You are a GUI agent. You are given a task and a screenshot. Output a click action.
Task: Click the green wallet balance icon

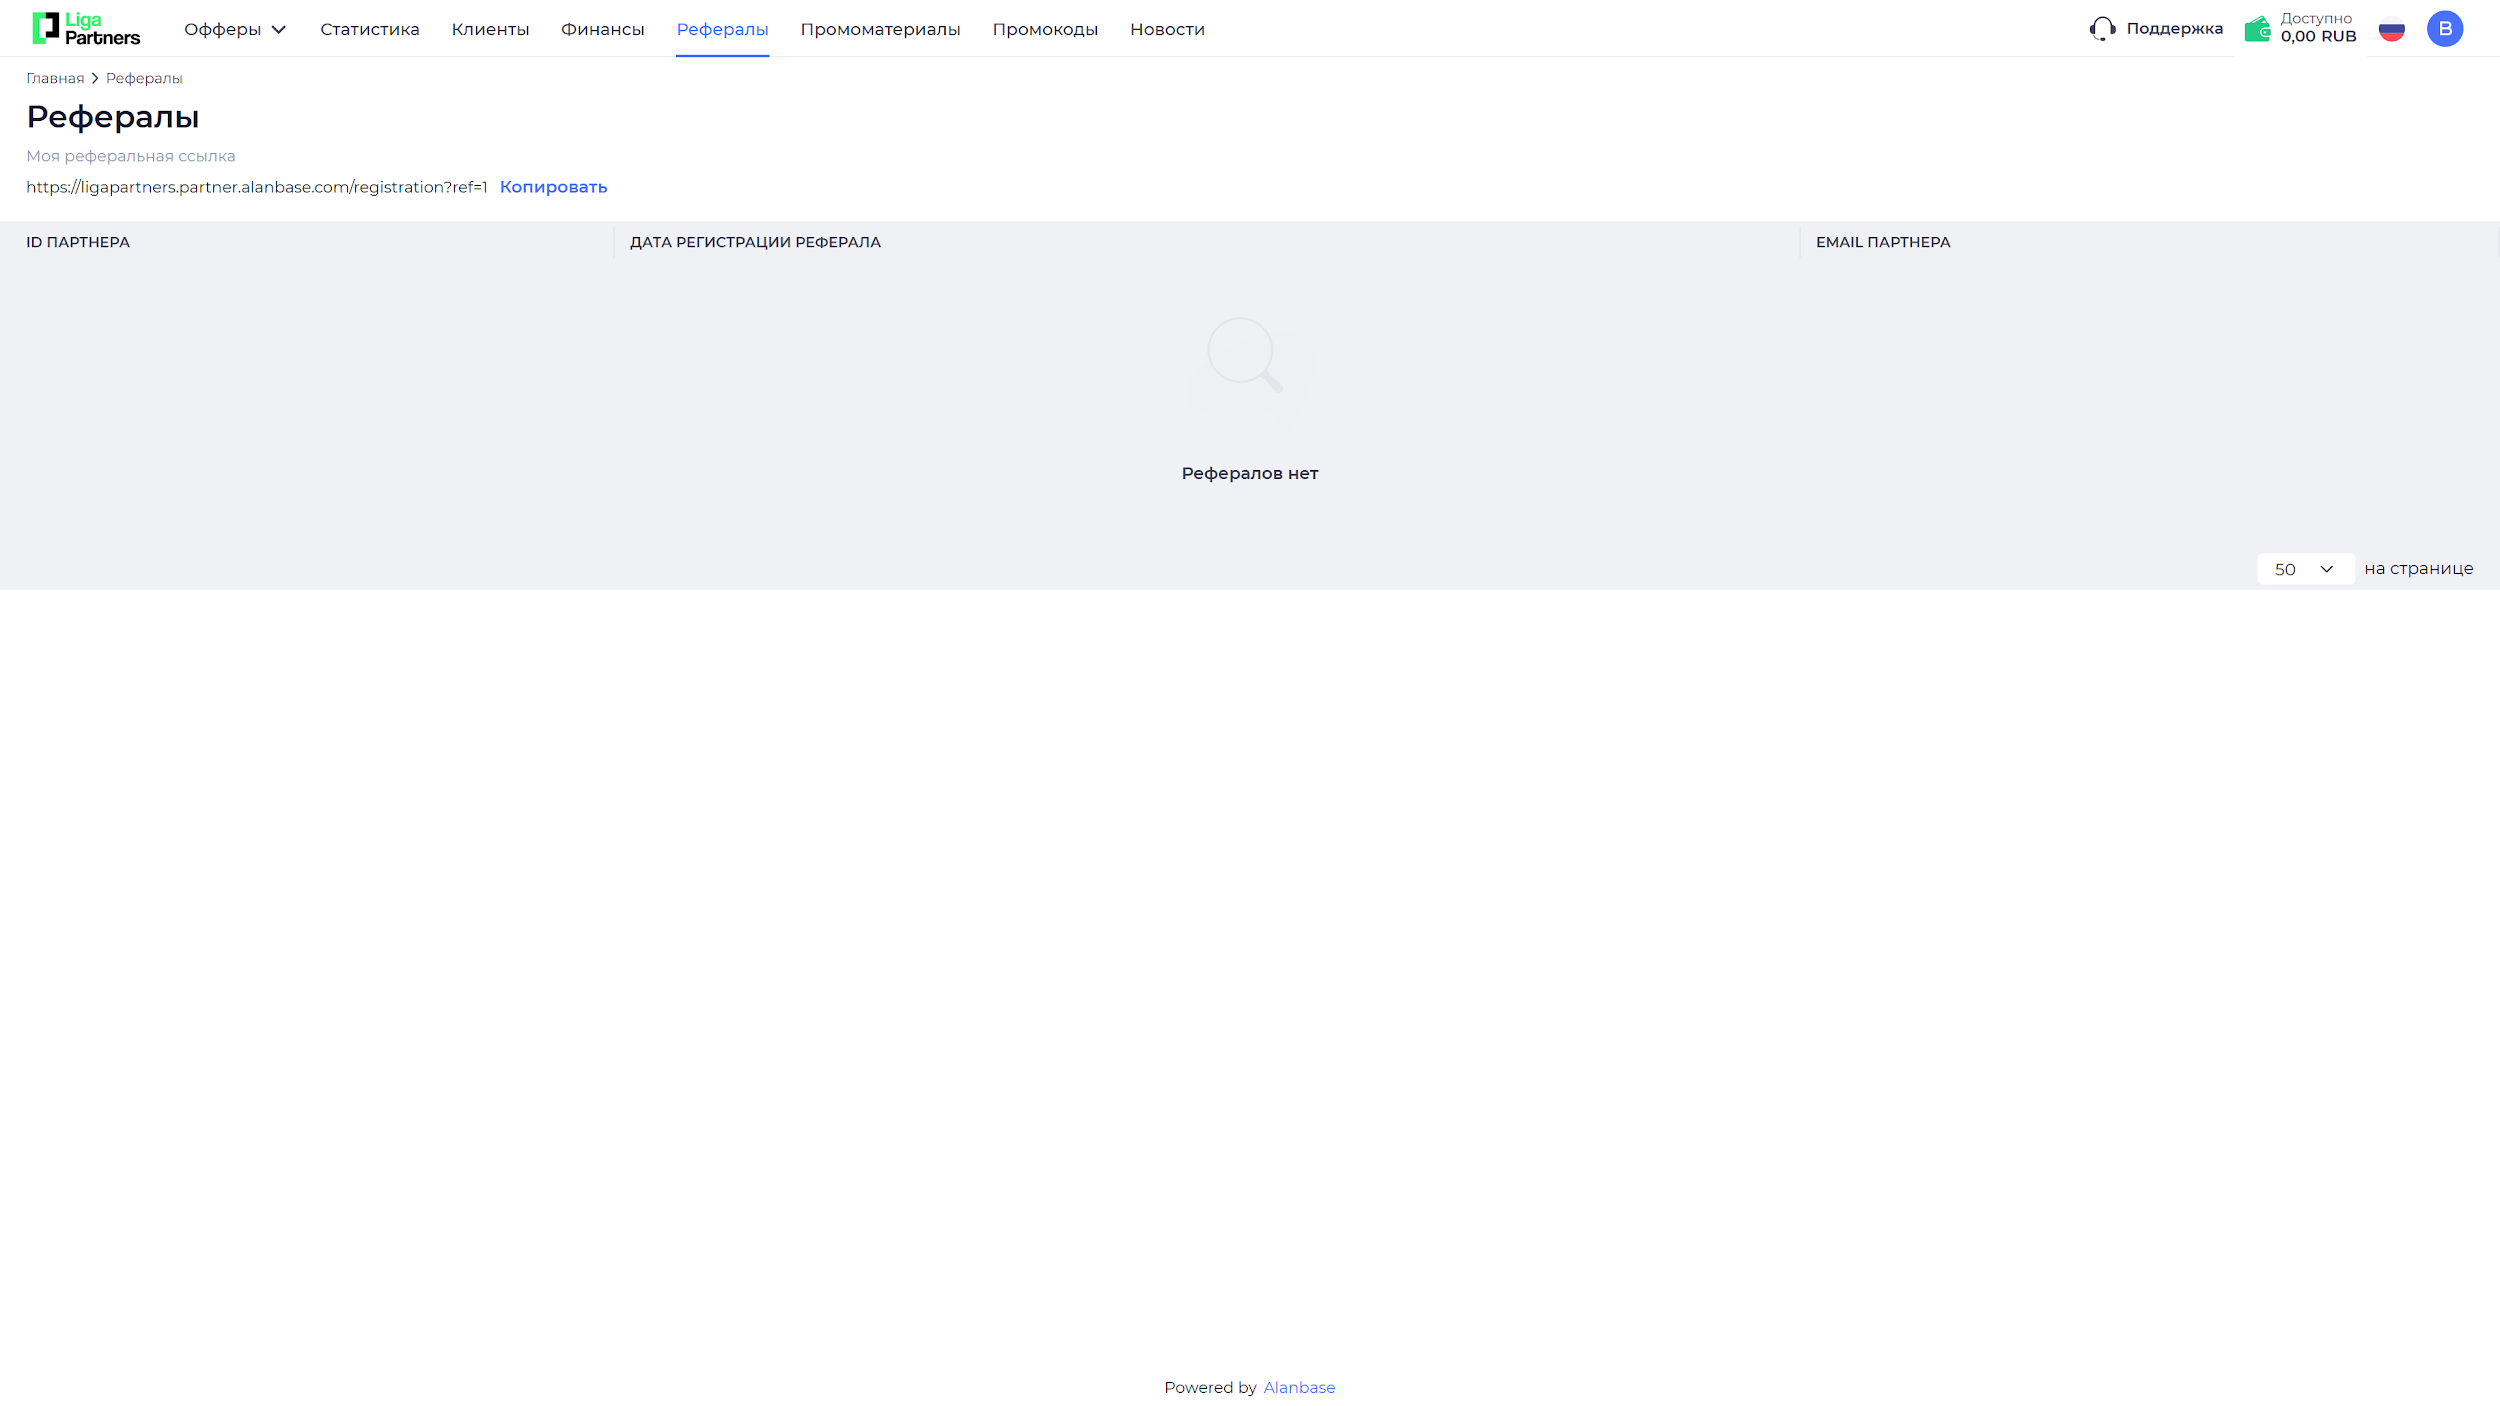tap(2257, 29)
